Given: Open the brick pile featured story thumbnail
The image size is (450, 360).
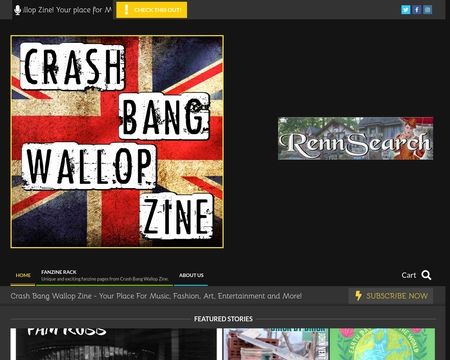Looking at the screenshot, I should click(276, 344).
